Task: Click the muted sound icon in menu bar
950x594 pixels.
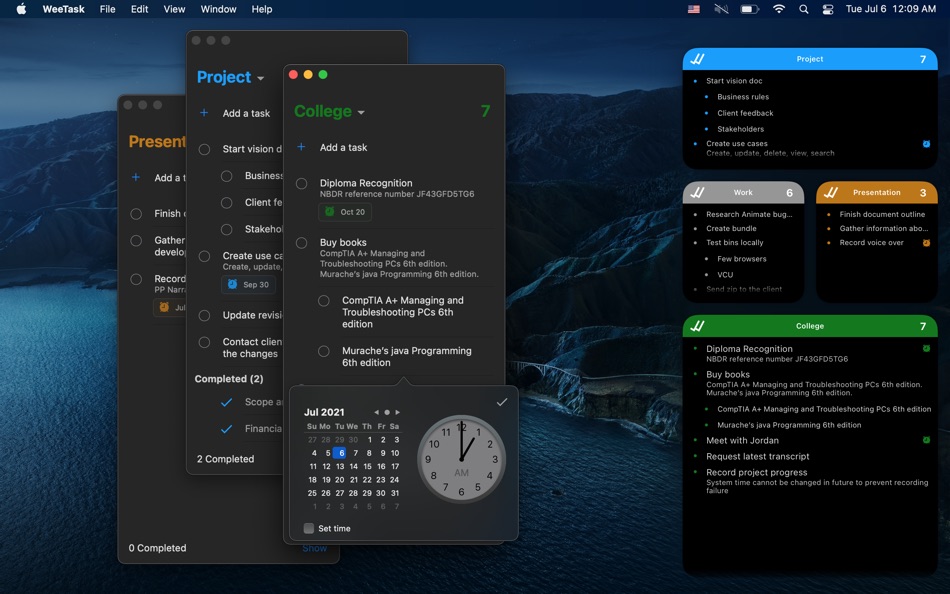Action: [721, 9]
